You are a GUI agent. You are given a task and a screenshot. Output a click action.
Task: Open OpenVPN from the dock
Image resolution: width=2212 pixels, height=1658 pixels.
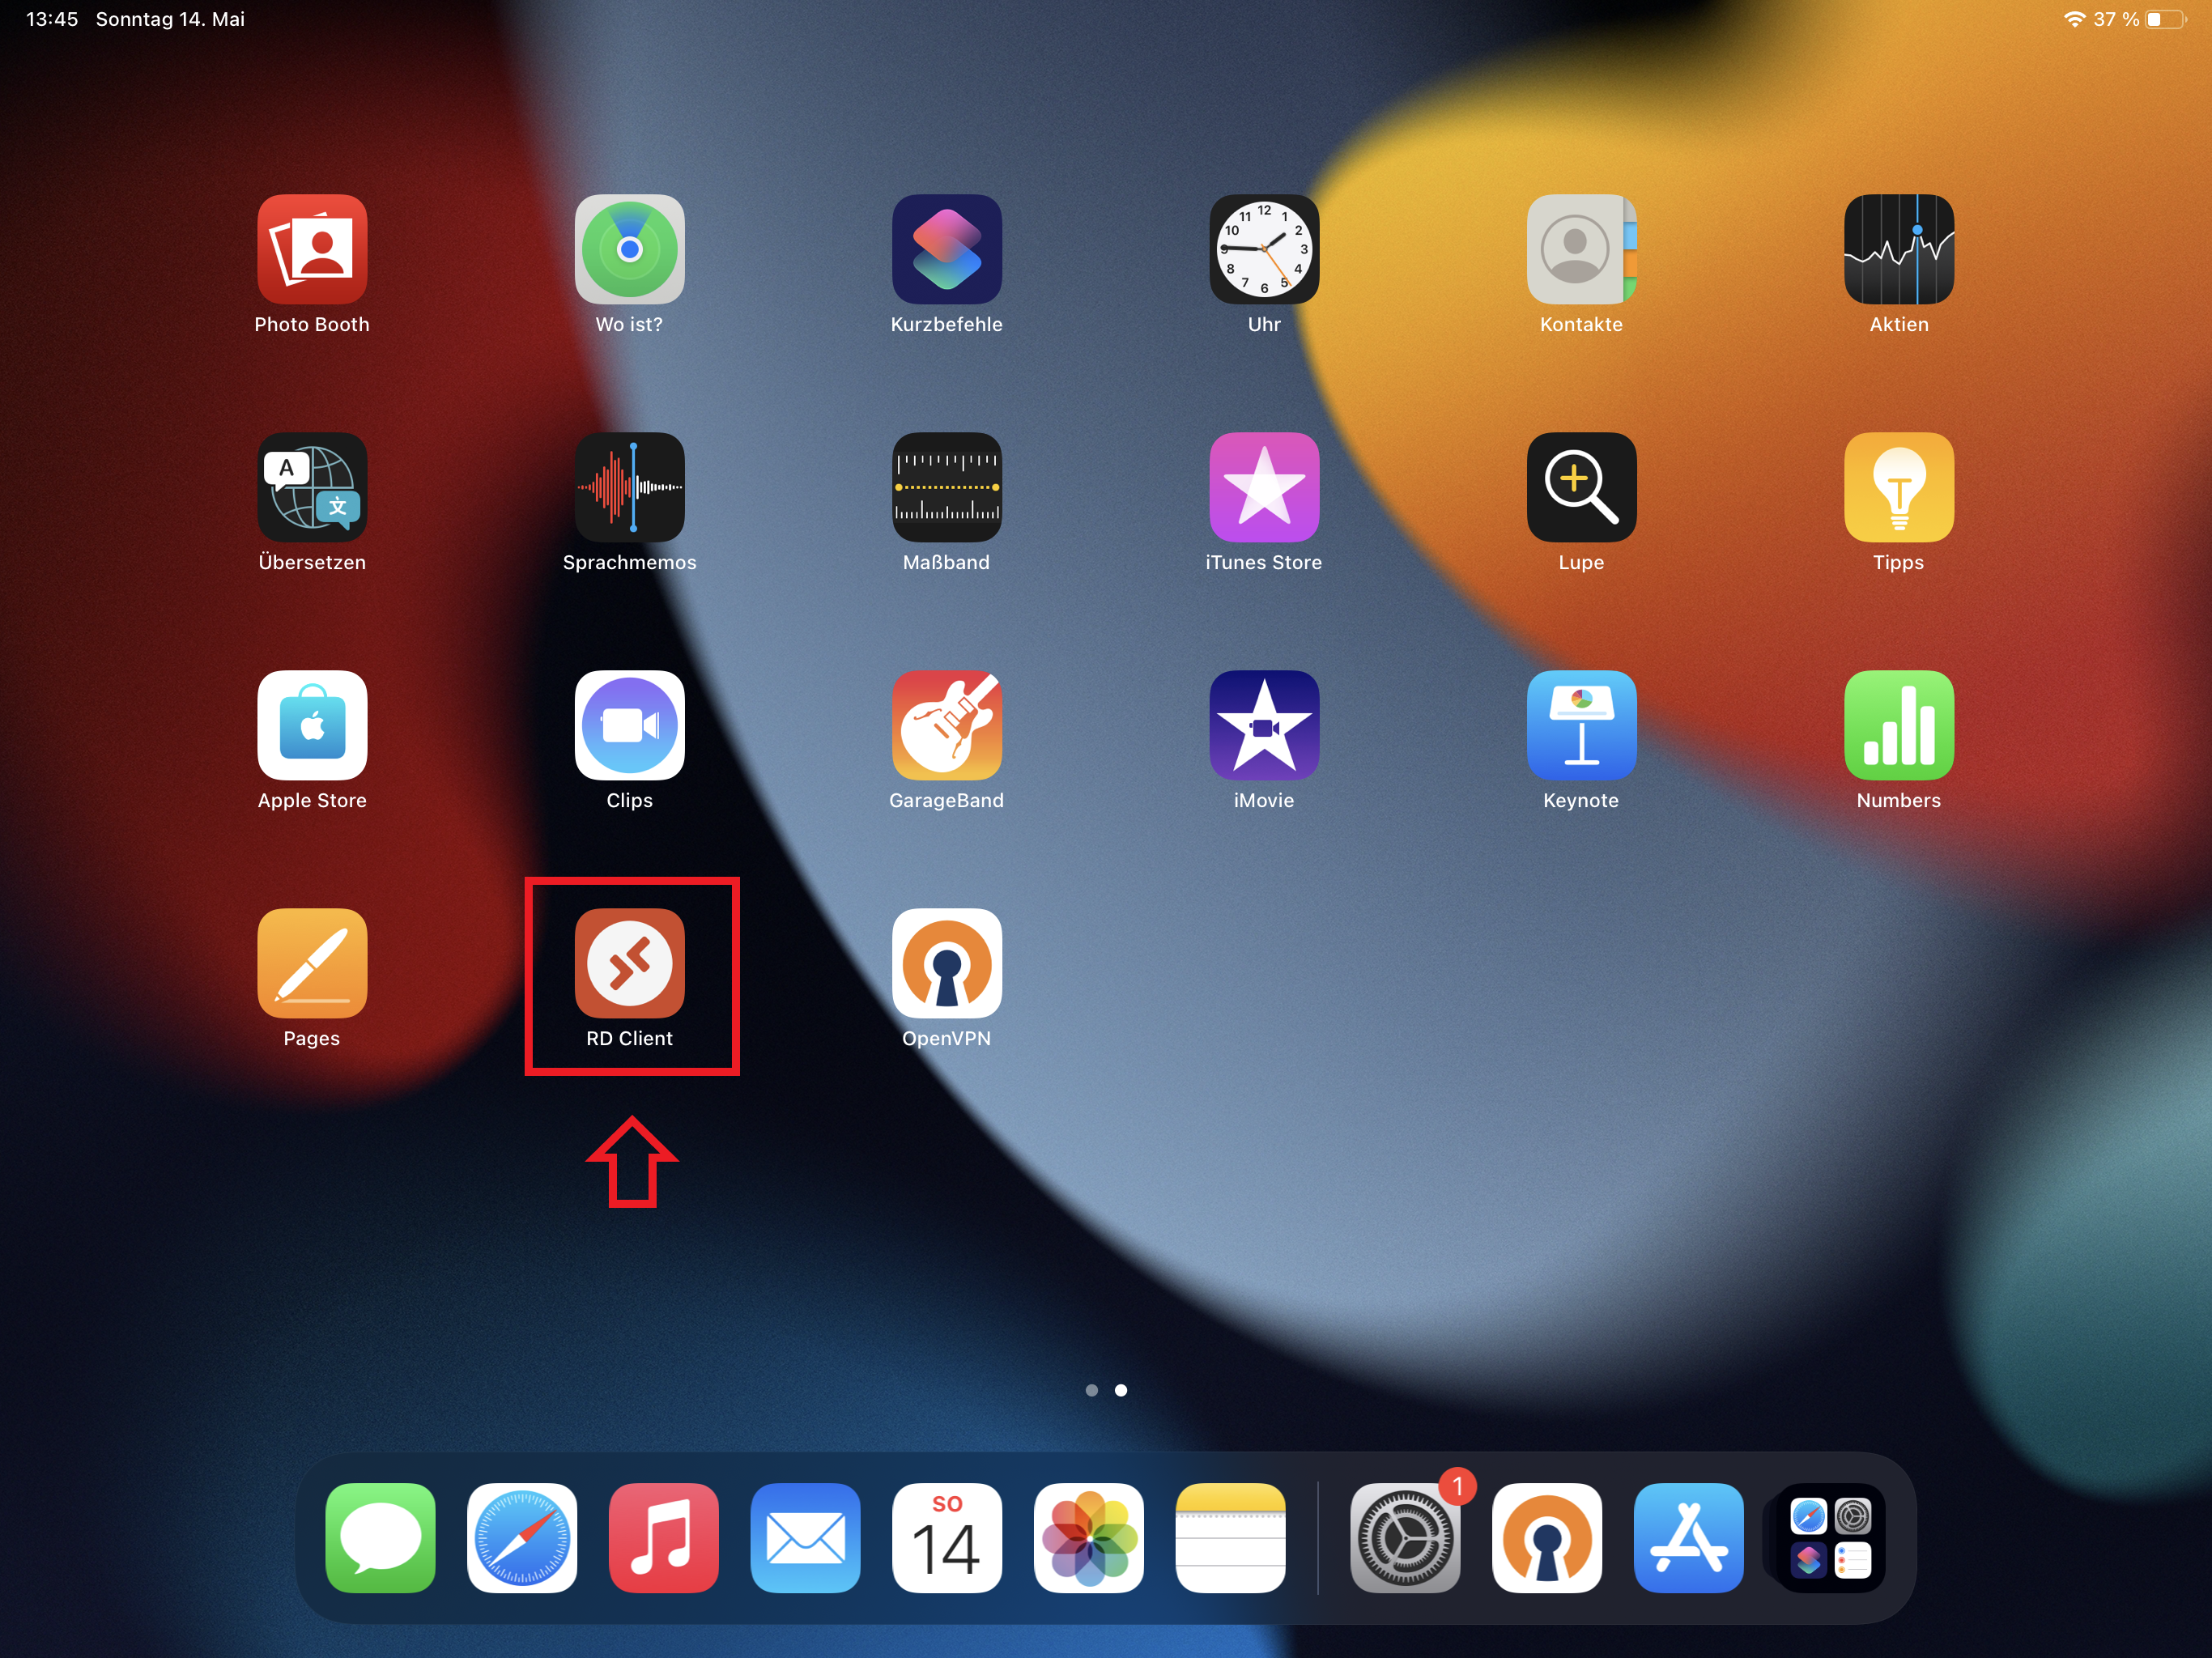[x=1547, y=1538]
